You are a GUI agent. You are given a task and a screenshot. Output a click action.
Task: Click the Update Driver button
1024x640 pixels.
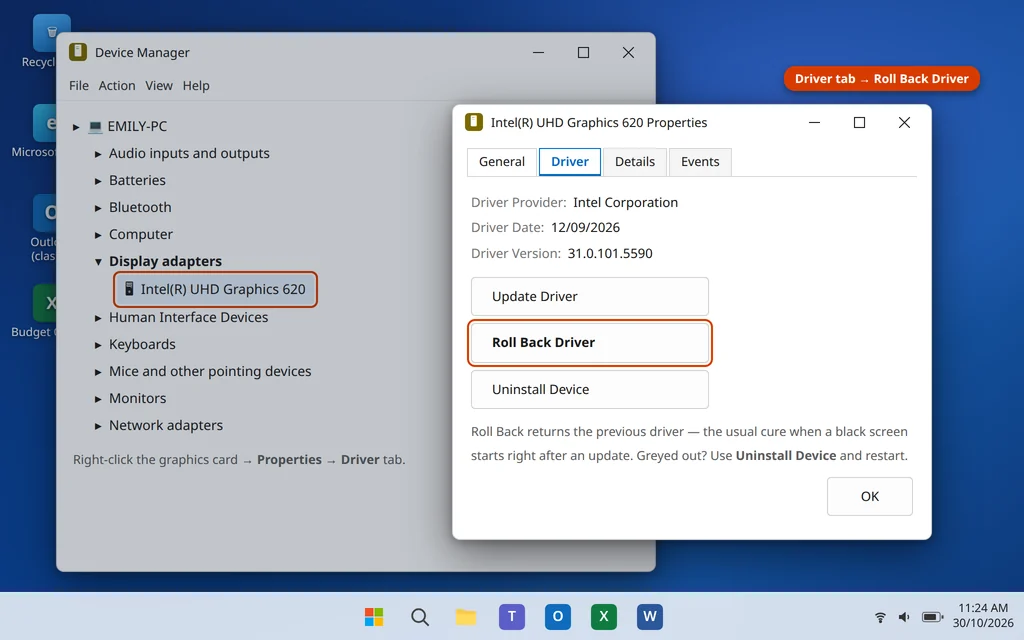(590, 296)
